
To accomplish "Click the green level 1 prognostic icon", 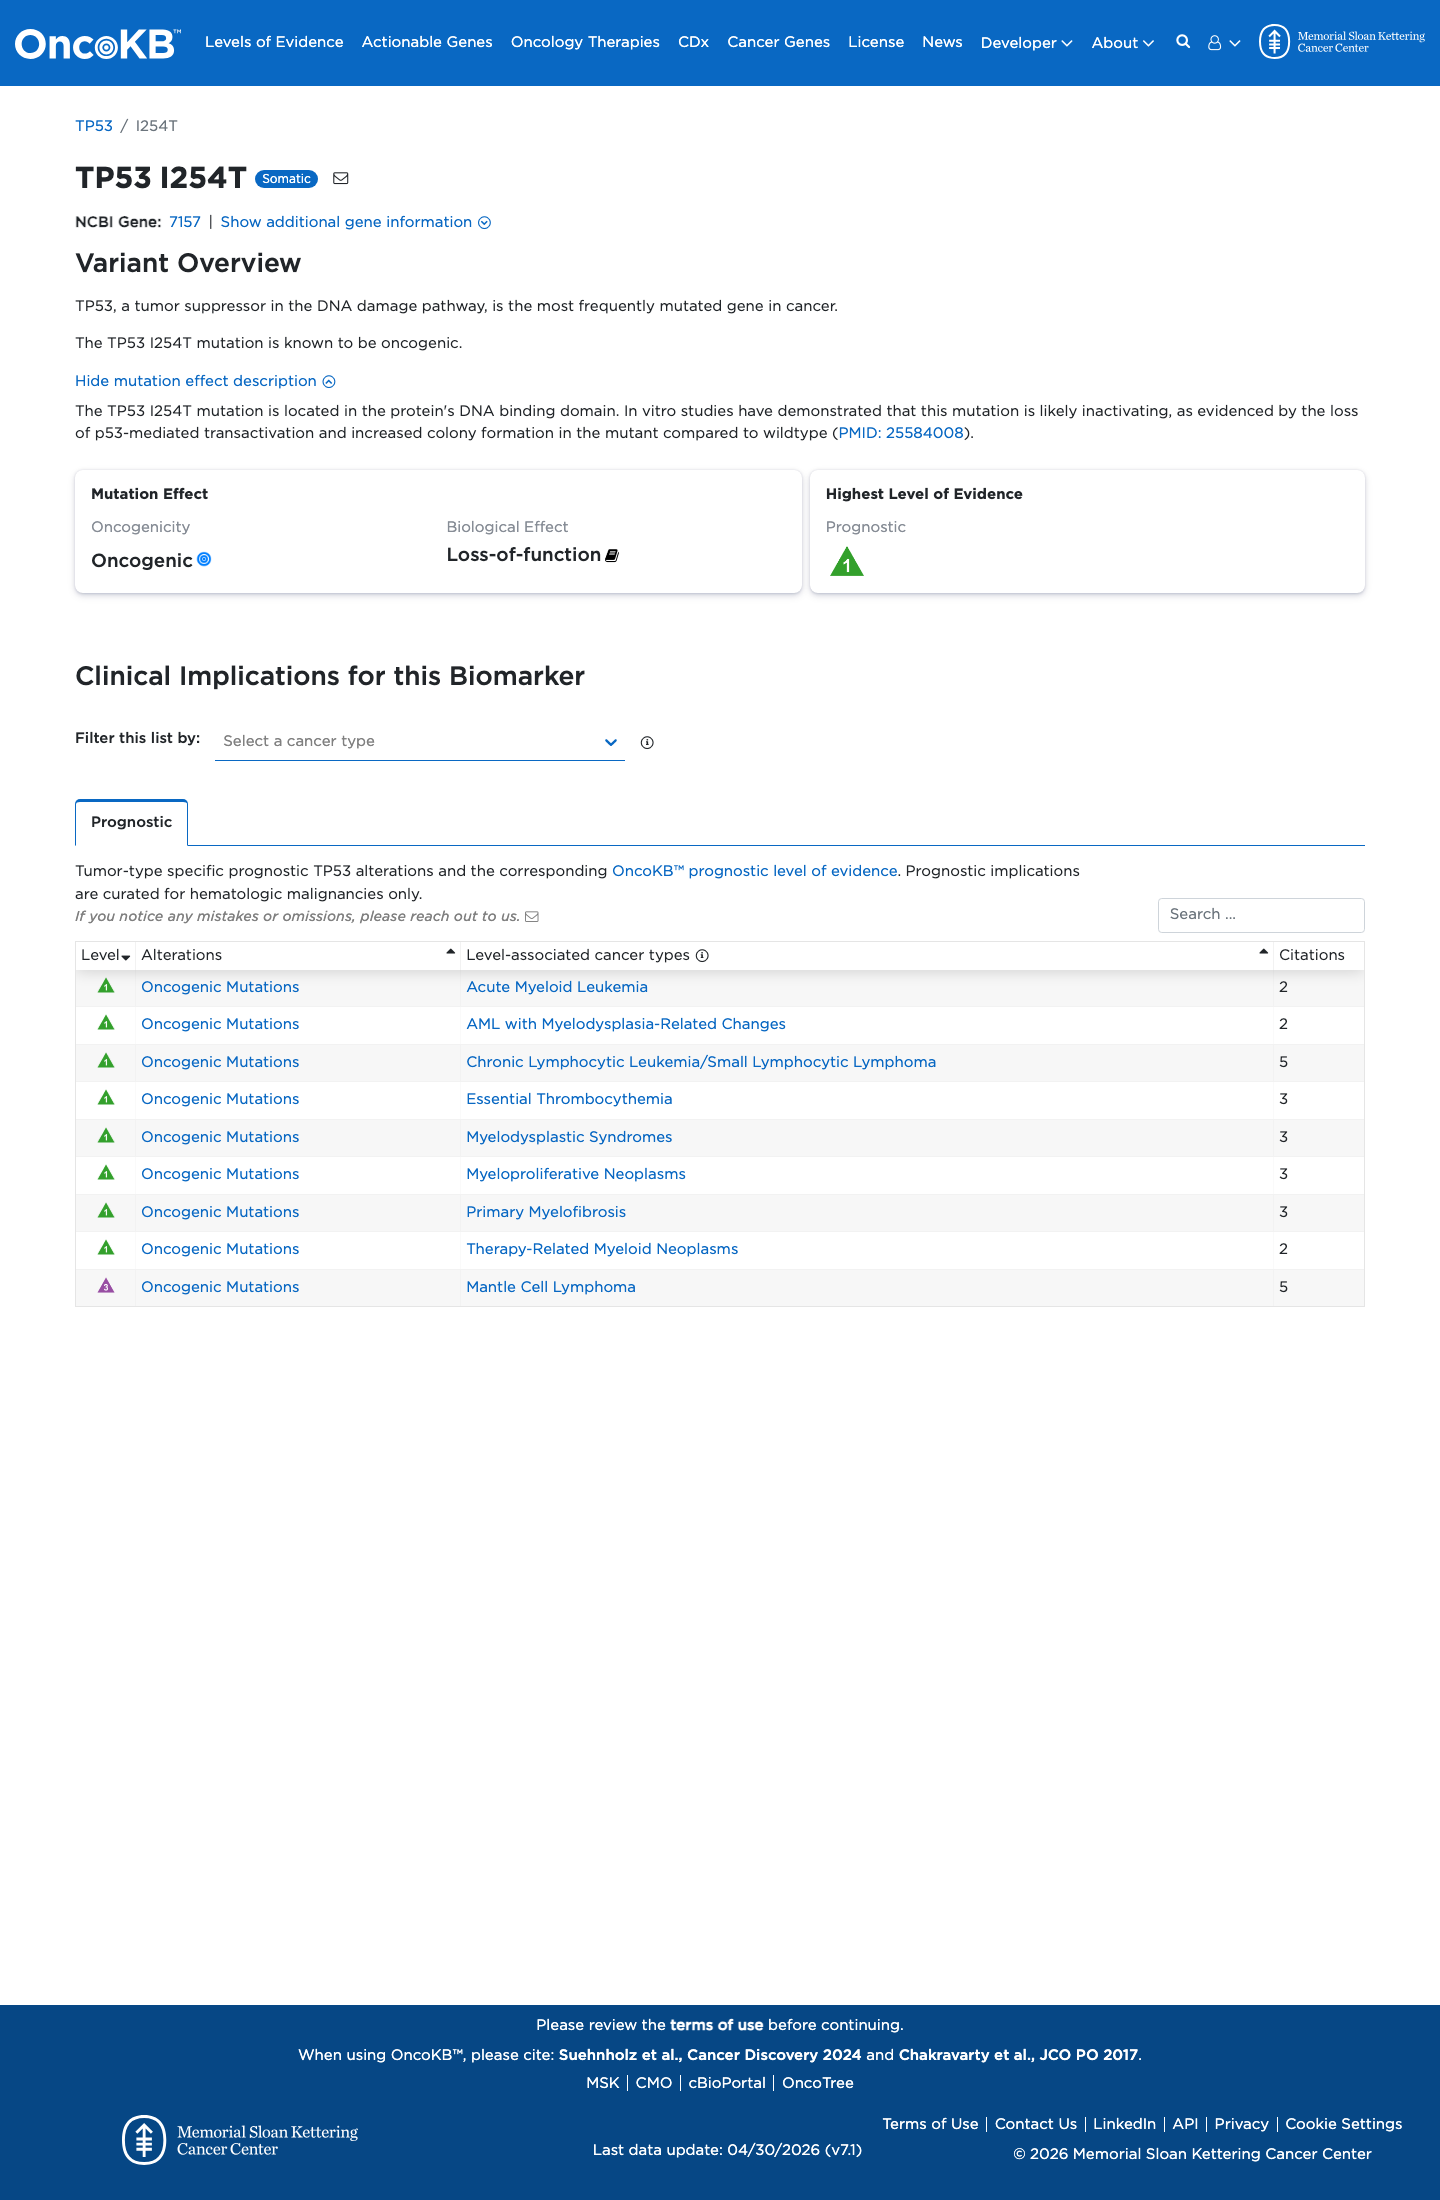I will [847, 562].
